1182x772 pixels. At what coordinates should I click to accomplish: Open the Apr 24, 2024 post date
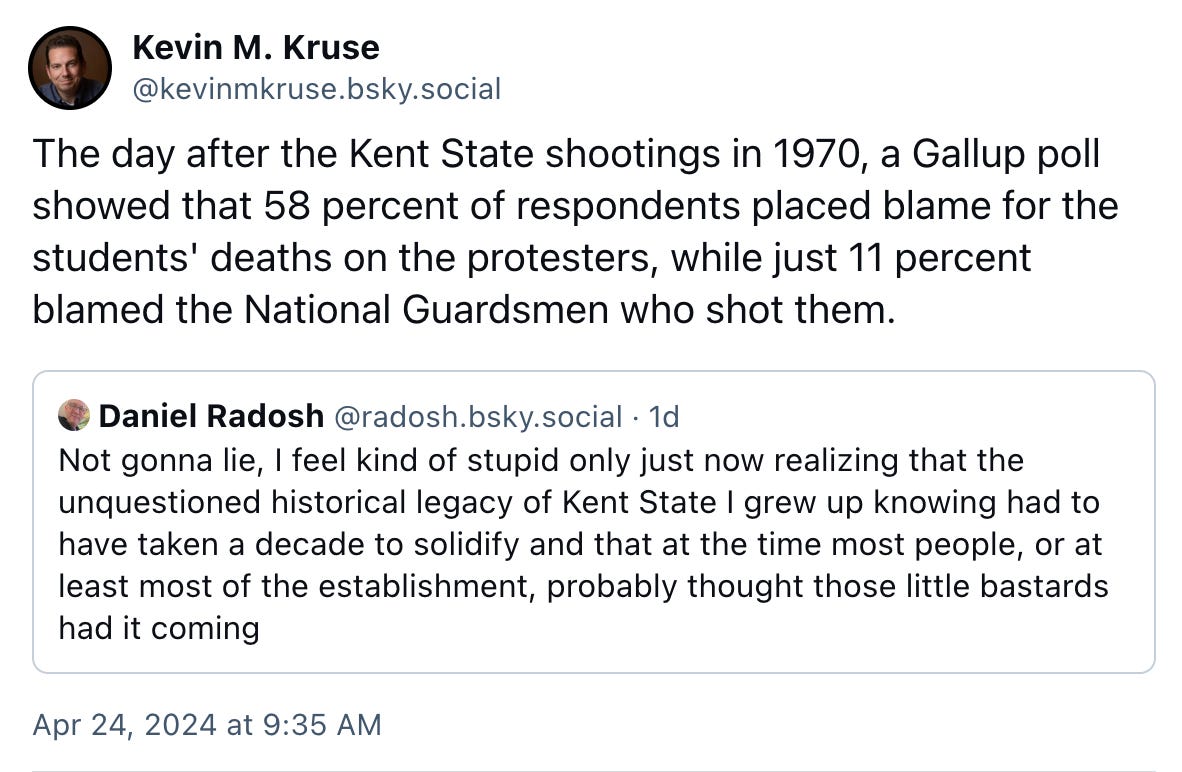[x=207, y=724]
